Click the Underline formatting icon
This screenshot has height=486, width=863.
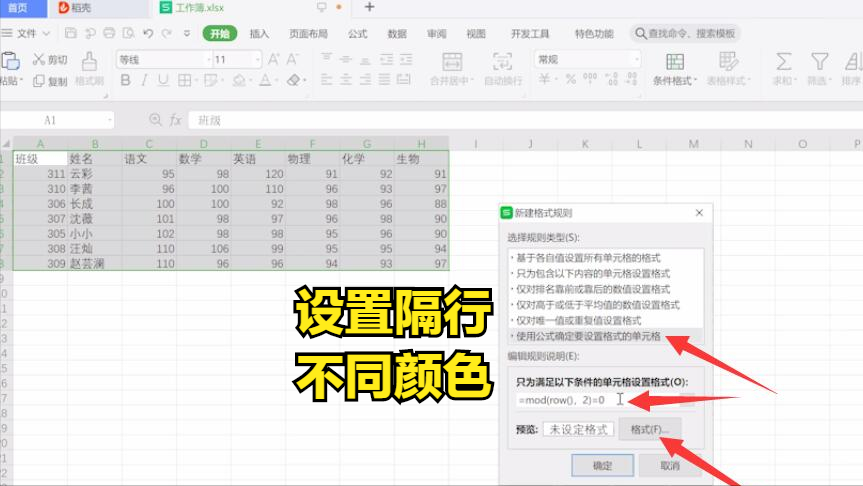point(163,80)
